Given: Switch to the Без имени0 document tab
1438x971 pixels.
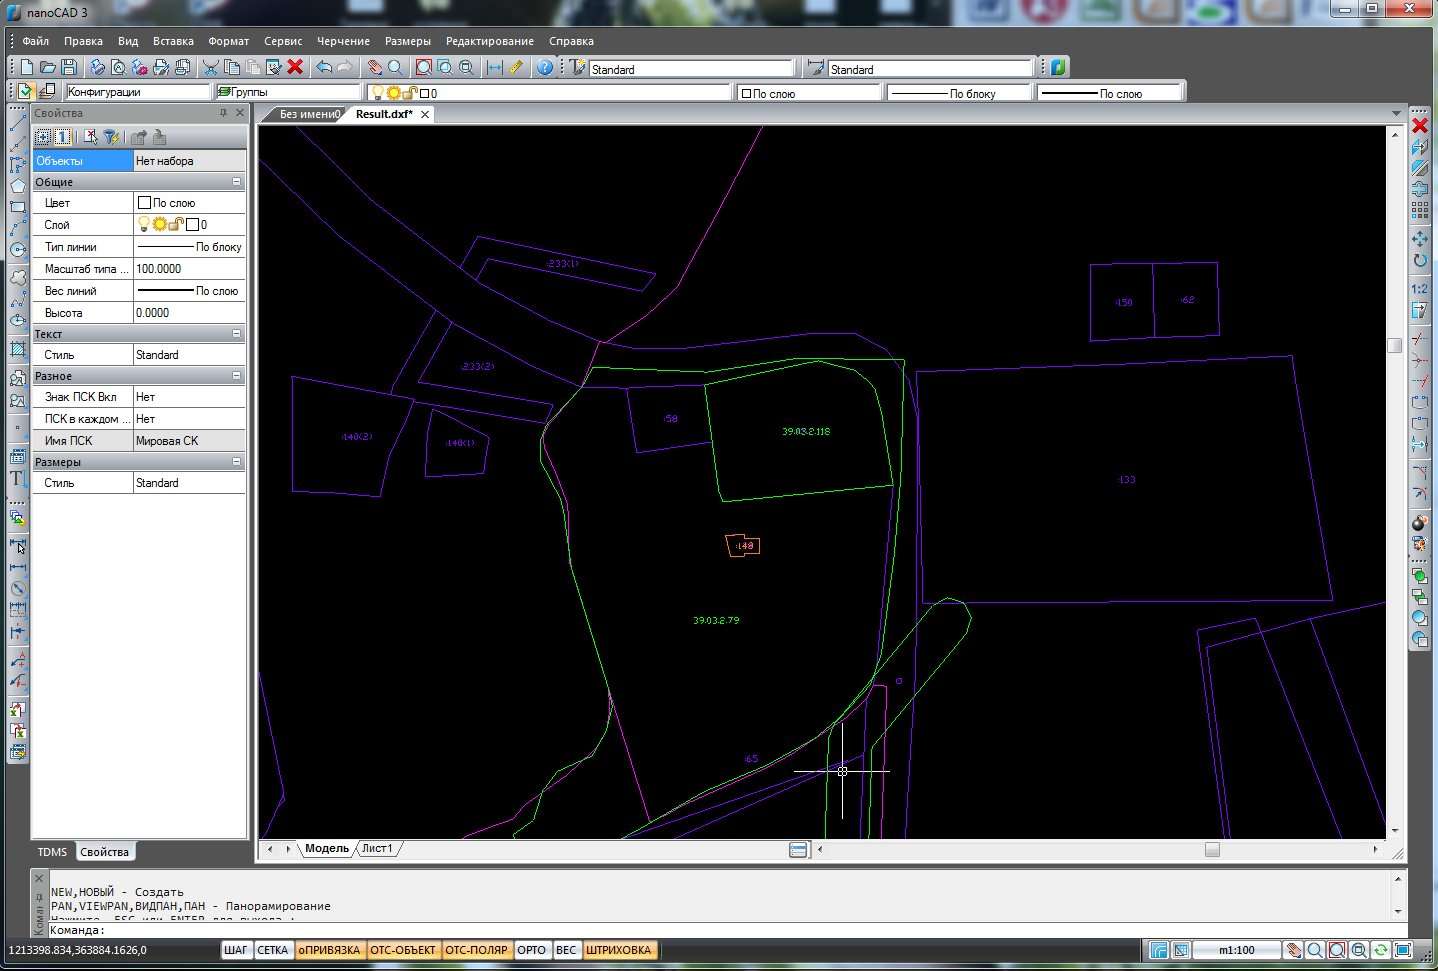Looking at the screenshot, I should 309,114.
